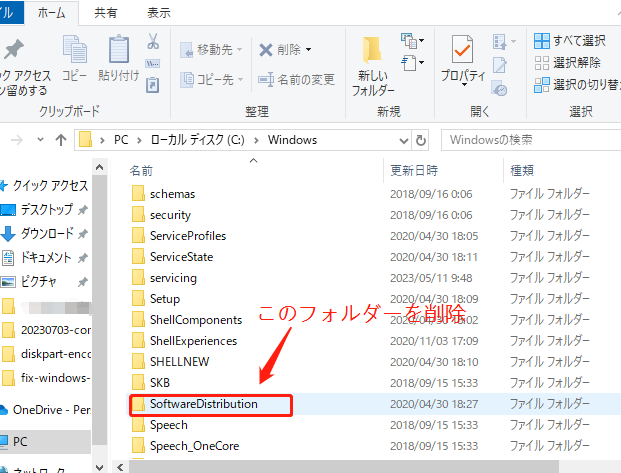Click the folder icon in the address bar

coord(86,139)
